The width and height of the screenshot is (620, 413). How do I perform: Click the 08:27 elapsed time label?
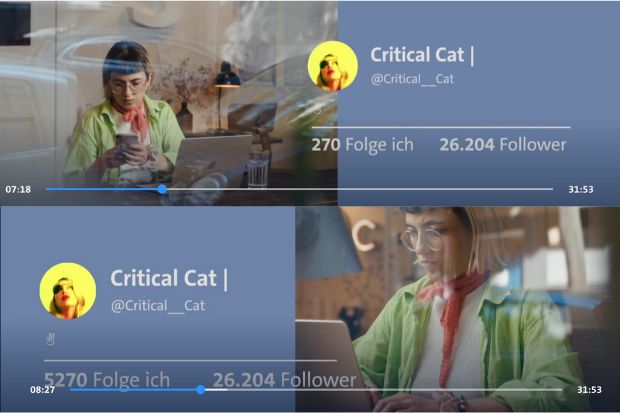(43, 390)
